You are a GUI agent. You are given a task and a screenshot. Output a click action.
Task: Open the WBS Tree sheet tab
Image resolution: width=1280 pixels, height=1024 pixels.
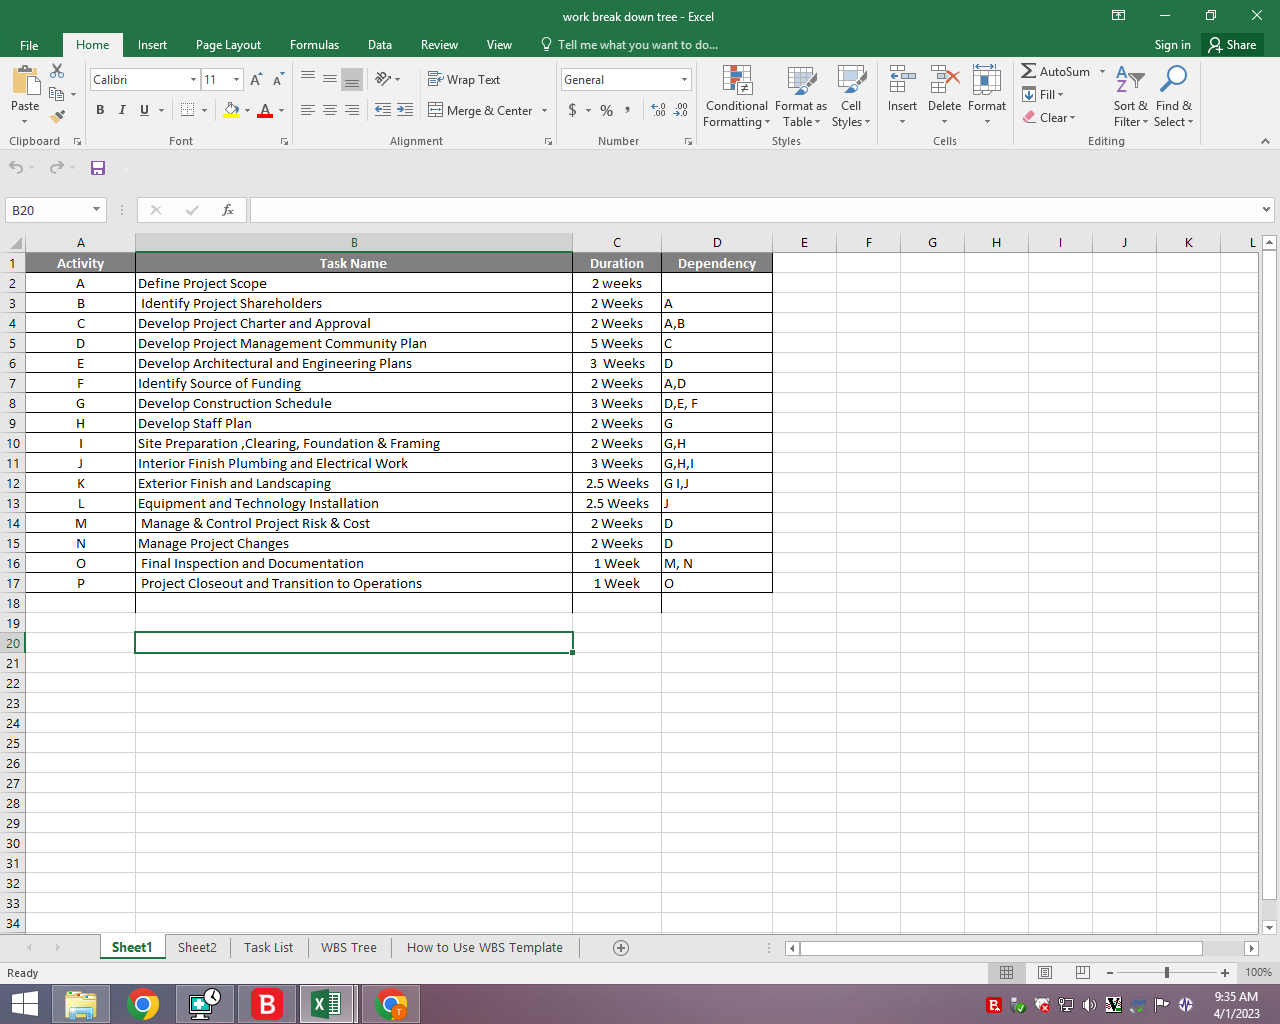click(349, 948)
